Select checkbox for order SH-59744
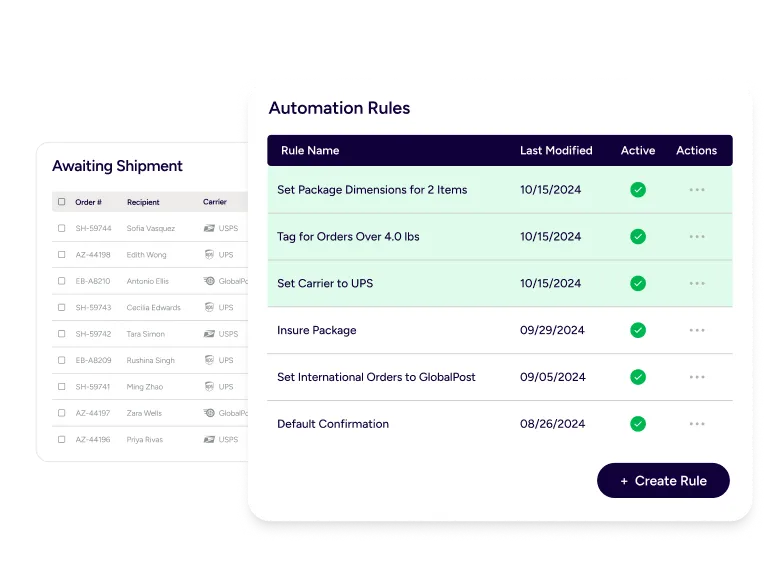This screenshot has width=779, height=584. [62, 229]
